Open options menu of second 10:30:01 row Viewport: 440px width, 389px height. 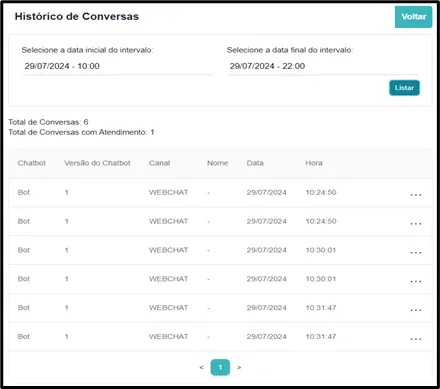[416, 281]
